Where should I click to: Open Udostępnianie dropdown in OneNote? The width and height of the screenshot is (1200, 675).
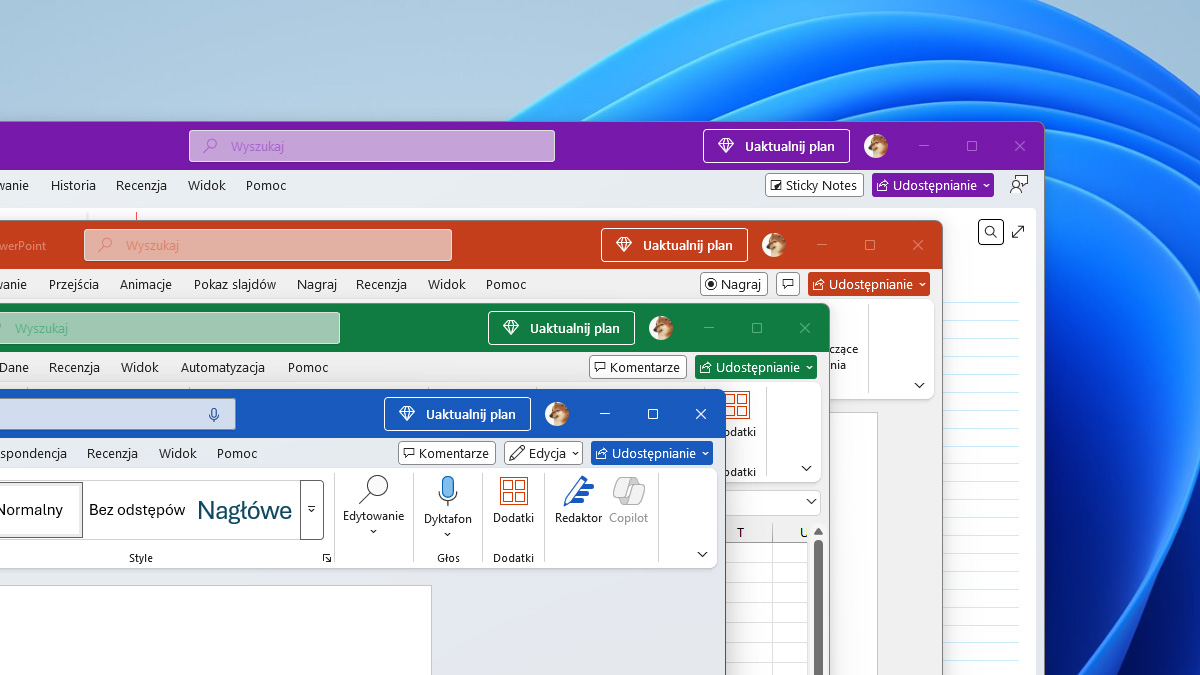click(933, 185)
